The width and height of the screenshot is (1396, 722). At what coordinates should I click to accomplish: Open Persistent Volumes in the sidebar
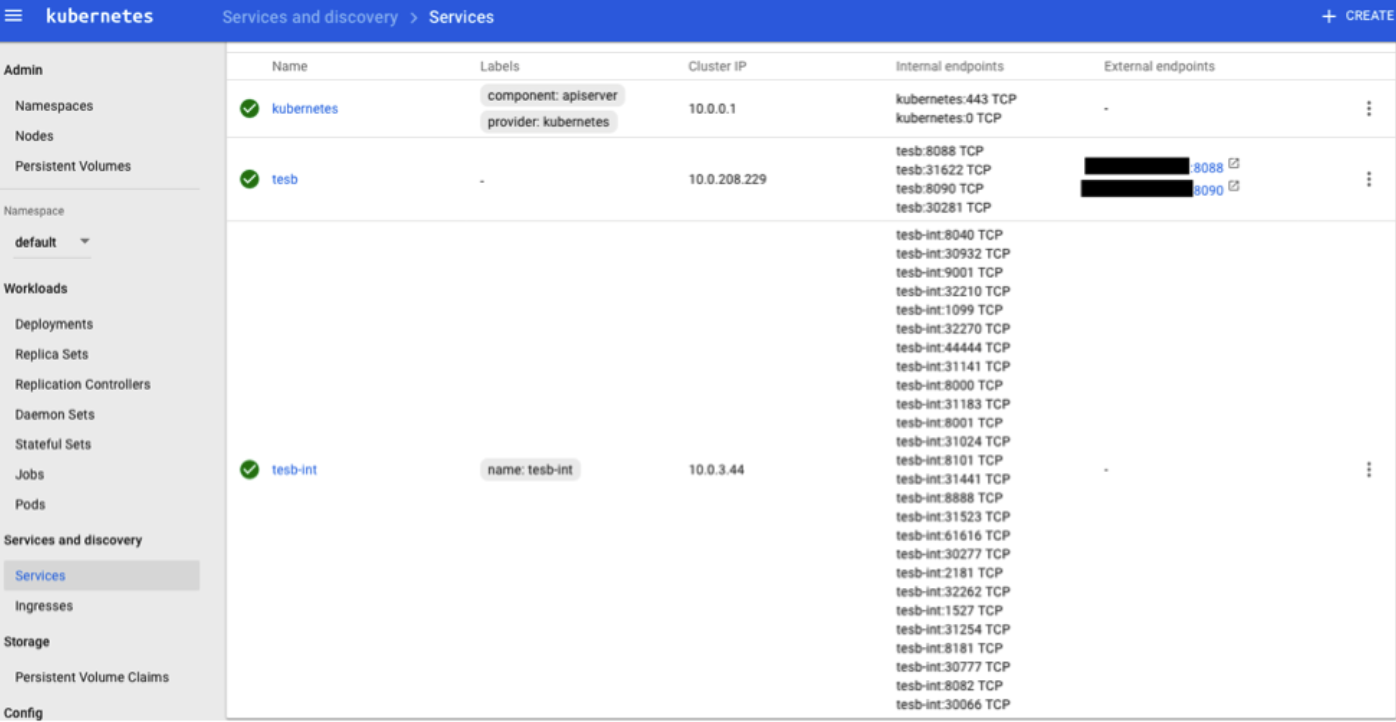click(x=73, y=166)
